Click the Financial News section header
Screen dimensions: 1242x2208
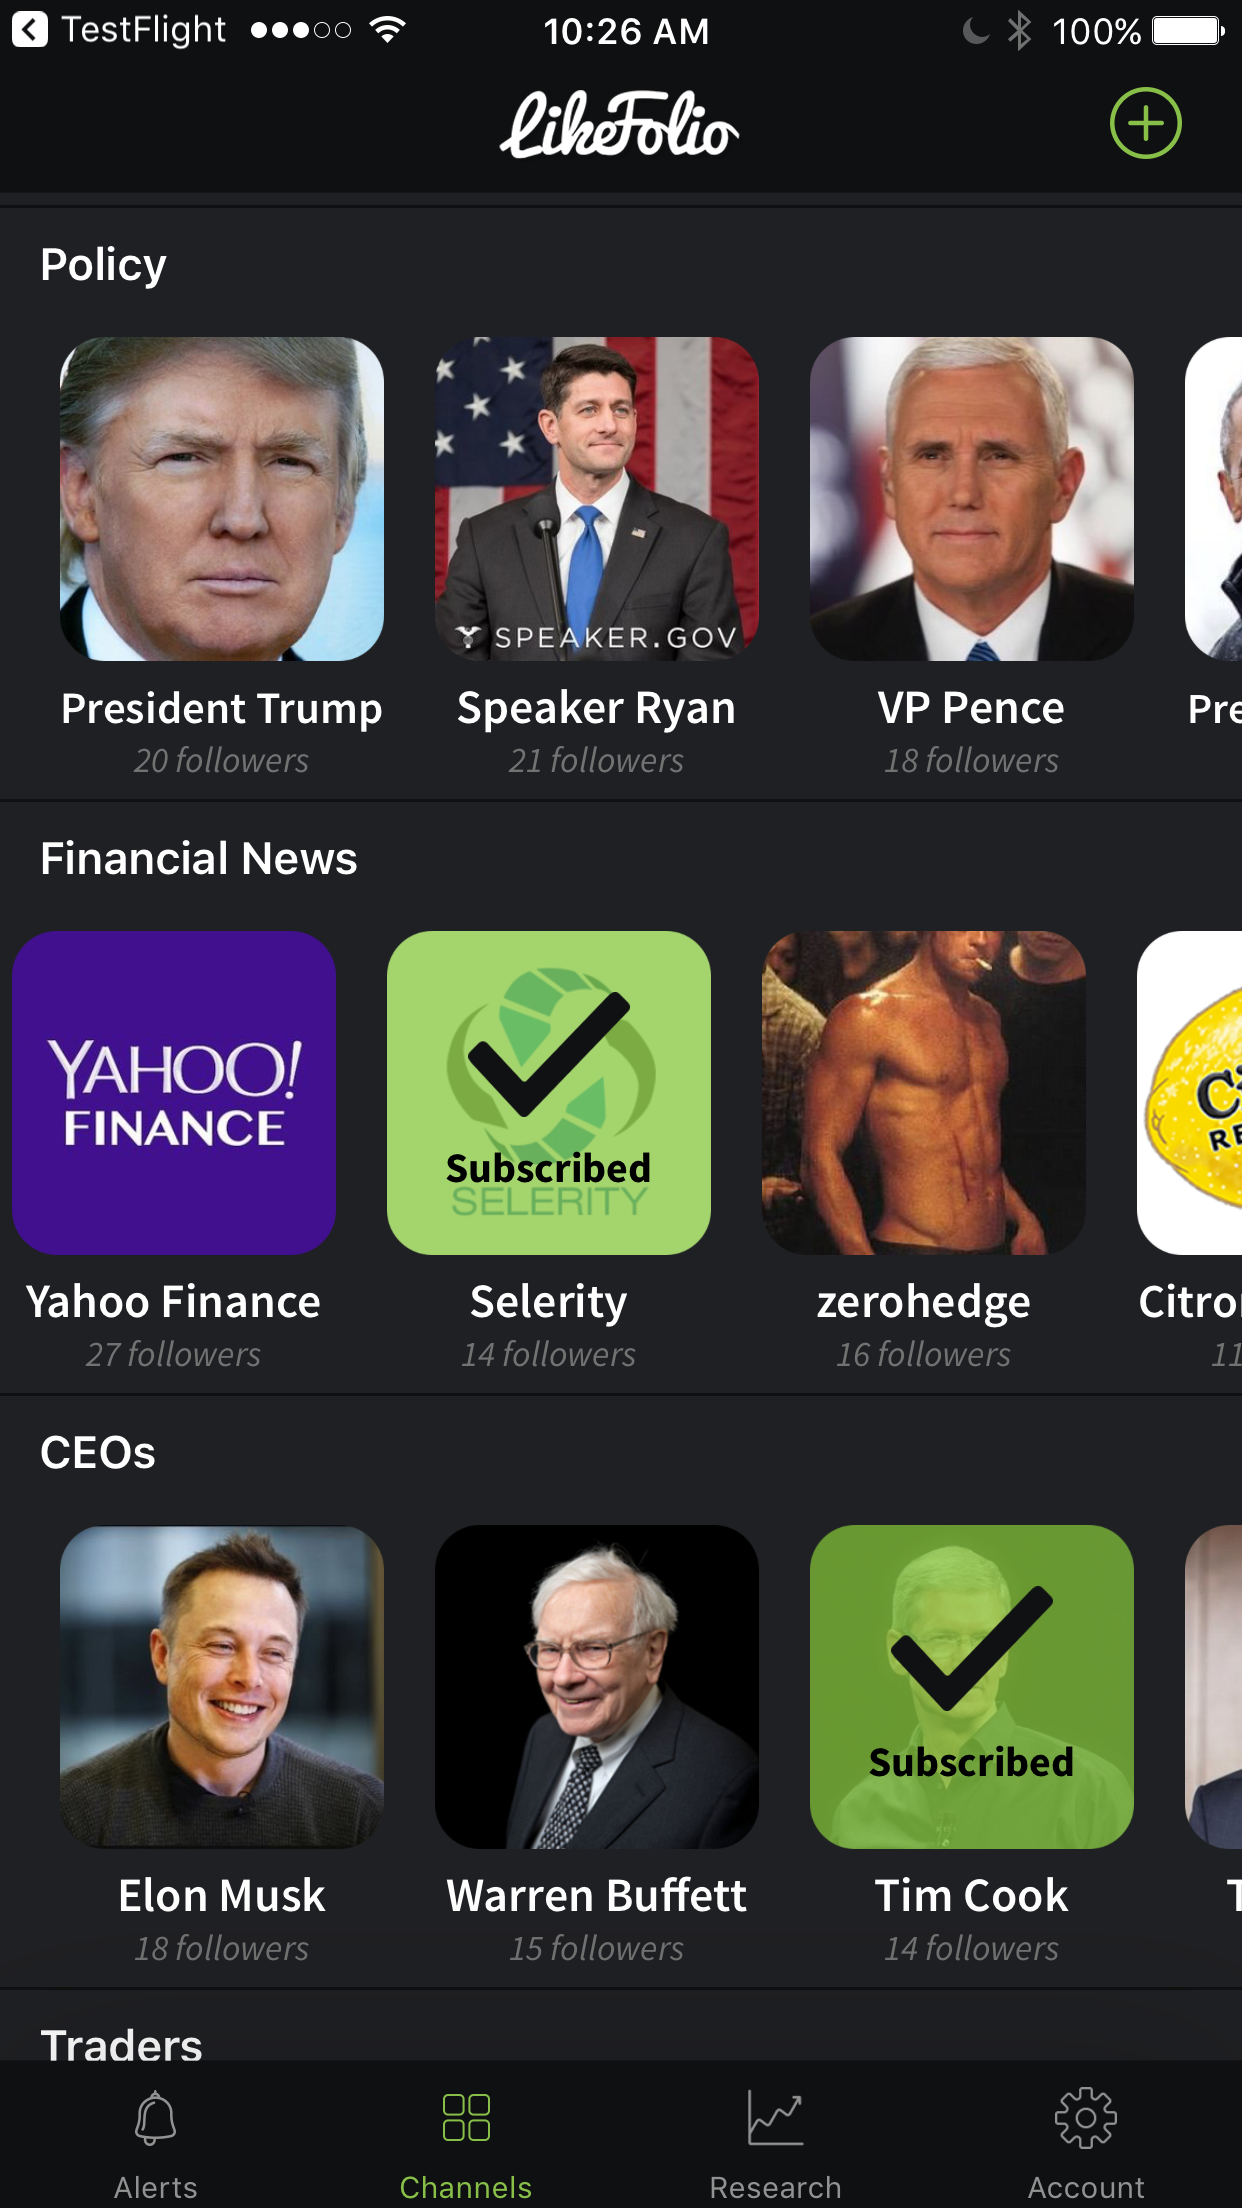tap(198, 858)
